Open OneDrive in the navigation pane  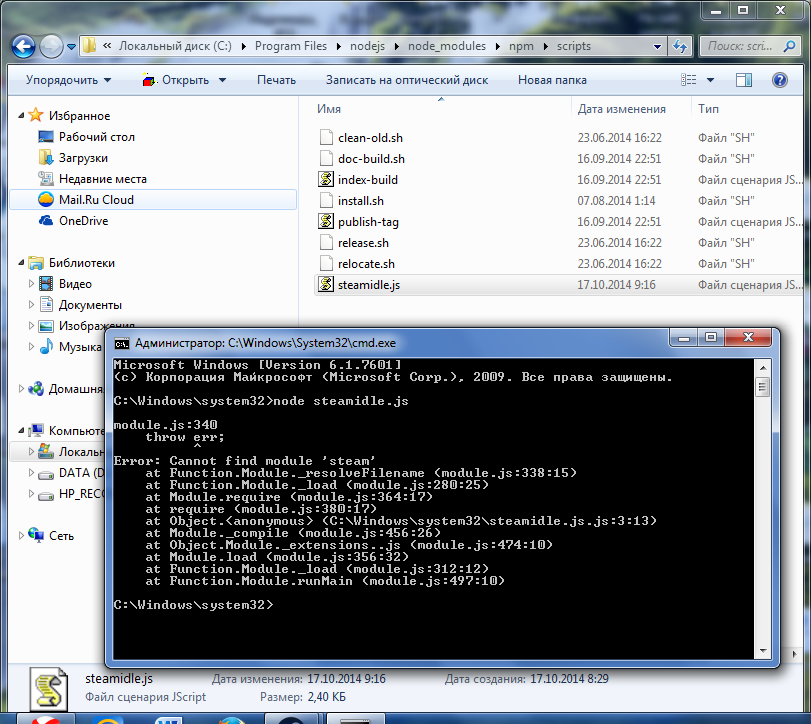tap(83, 221)
